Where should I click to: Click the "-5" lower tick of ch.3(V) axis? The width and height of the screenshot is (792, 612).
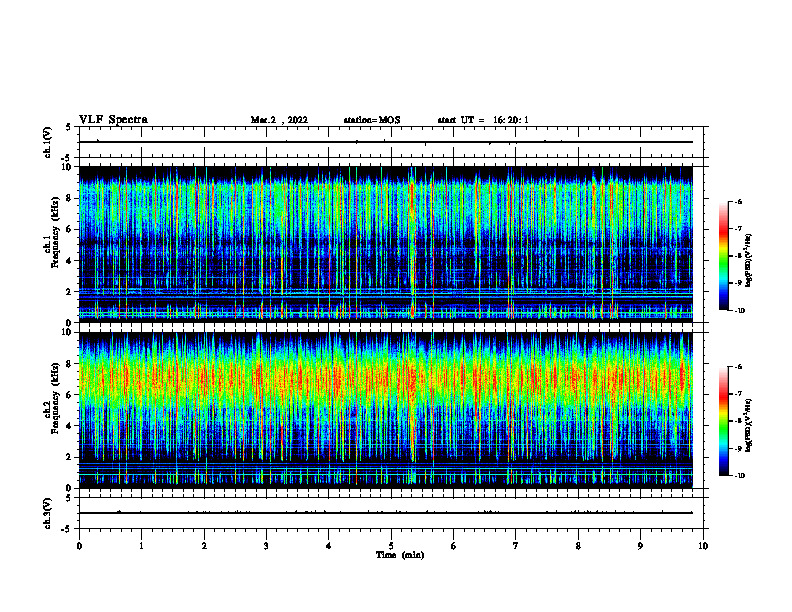click(67, 529)
